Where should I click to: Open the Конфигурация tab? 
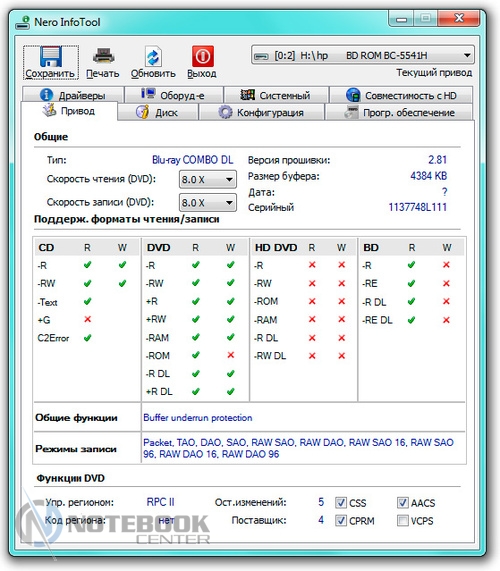261,112
